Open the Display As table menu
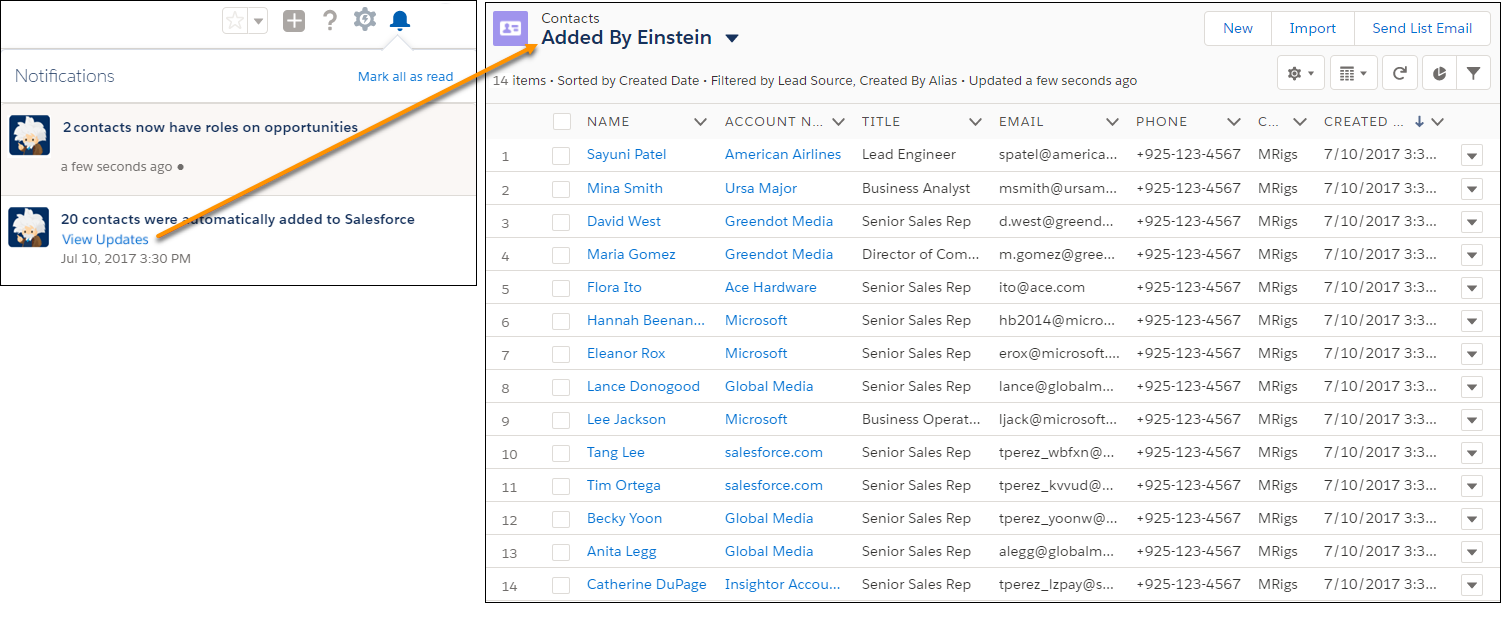Viewport: 1511px width, 617px height. 1355,73
